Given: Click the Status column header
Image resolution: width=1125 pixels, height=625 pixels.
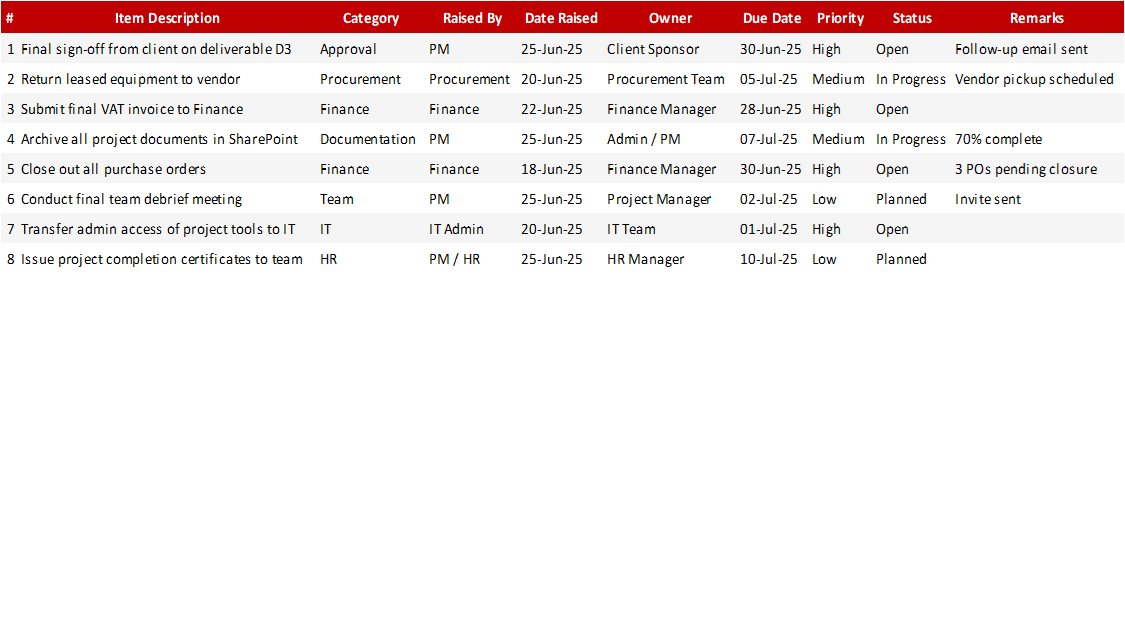Looking at the screenshot, I should pyautogui.click(x=912, y=19).
